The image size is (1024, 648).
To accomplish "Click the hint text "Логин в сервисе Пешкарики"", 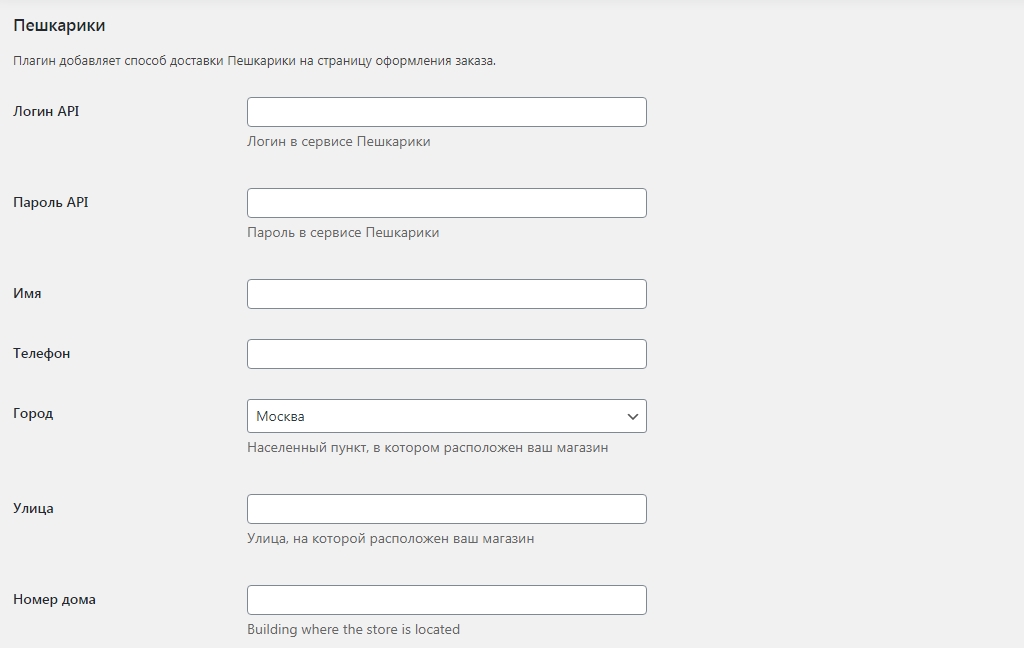I will pyautogui.click(x=338, y=142).
